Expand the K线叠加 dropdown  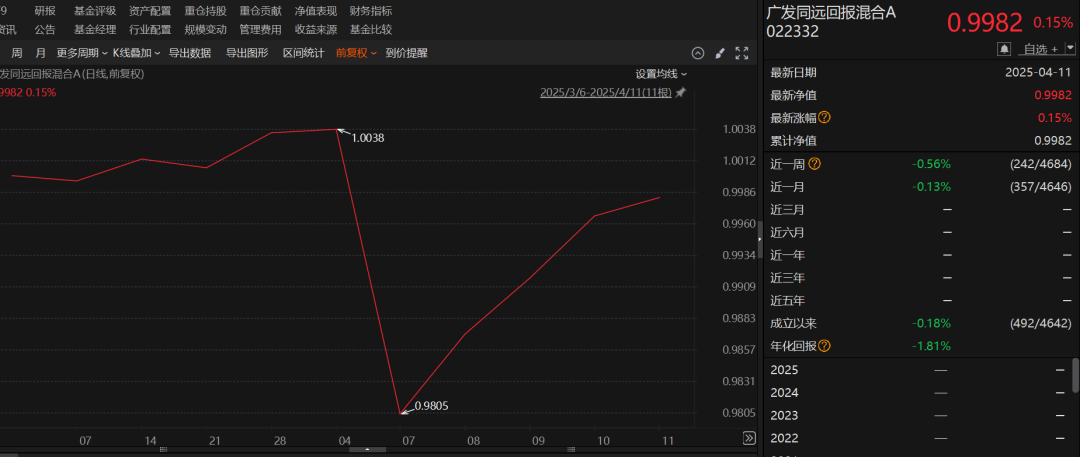click(136, 53)
